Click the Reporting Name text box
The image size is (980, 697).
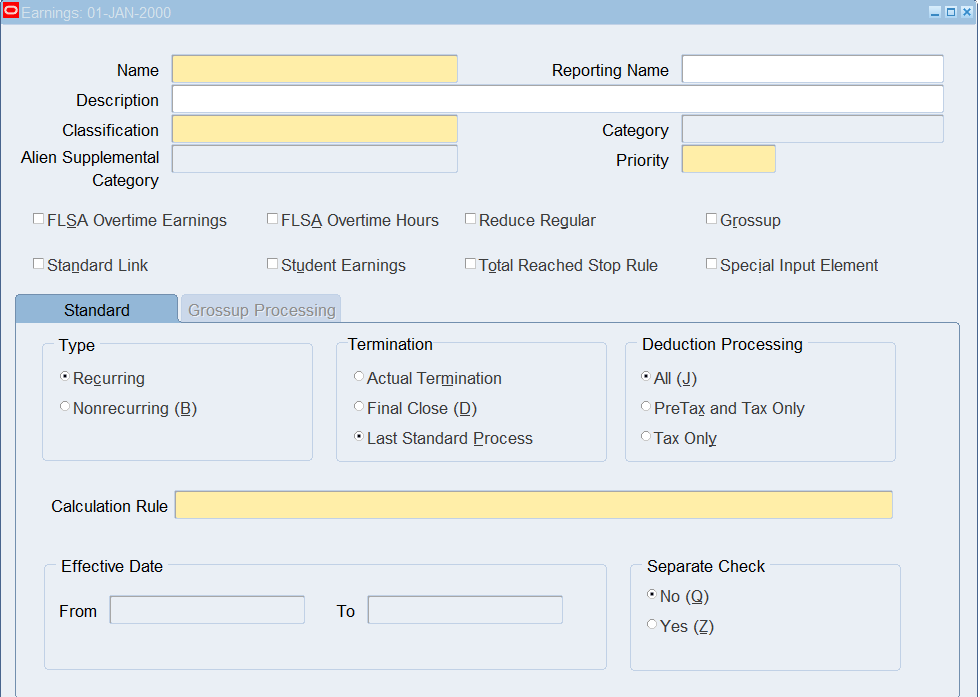812,69
